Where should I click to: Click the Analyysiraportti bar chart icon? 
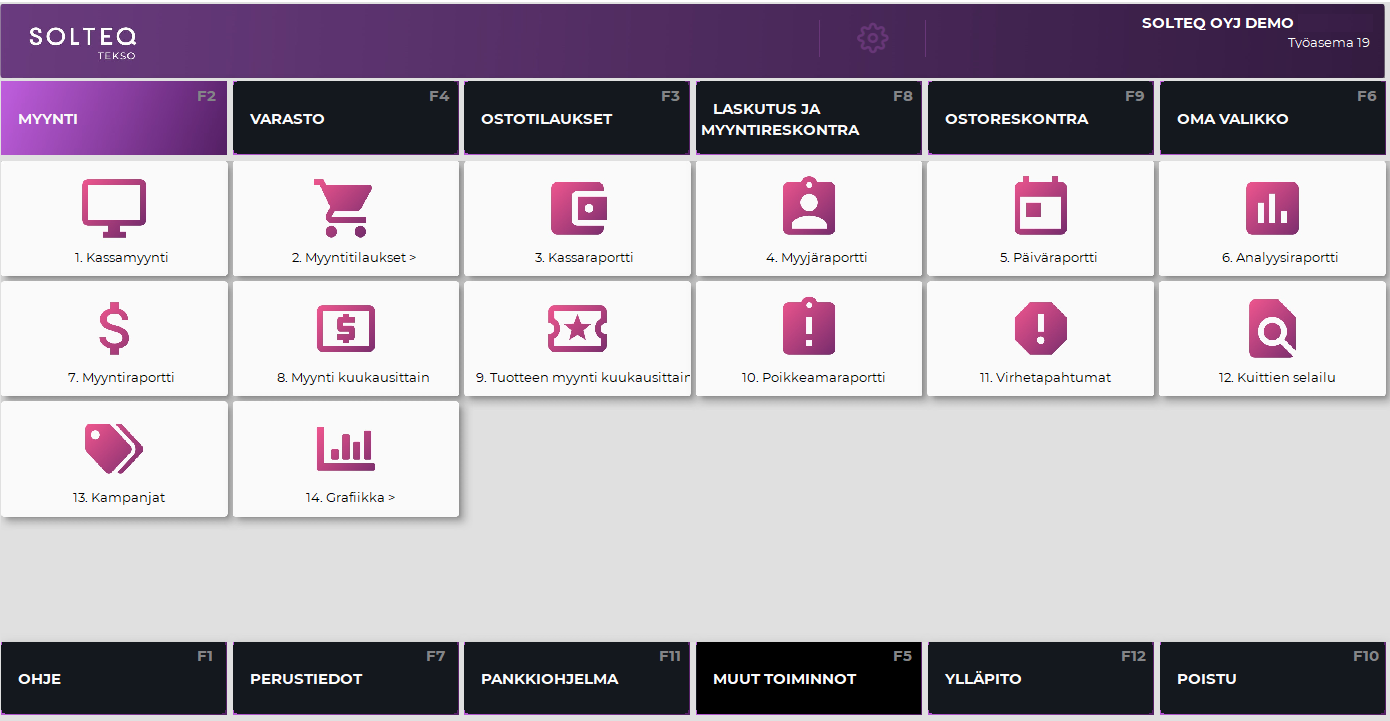click(x=1272, y=208)
